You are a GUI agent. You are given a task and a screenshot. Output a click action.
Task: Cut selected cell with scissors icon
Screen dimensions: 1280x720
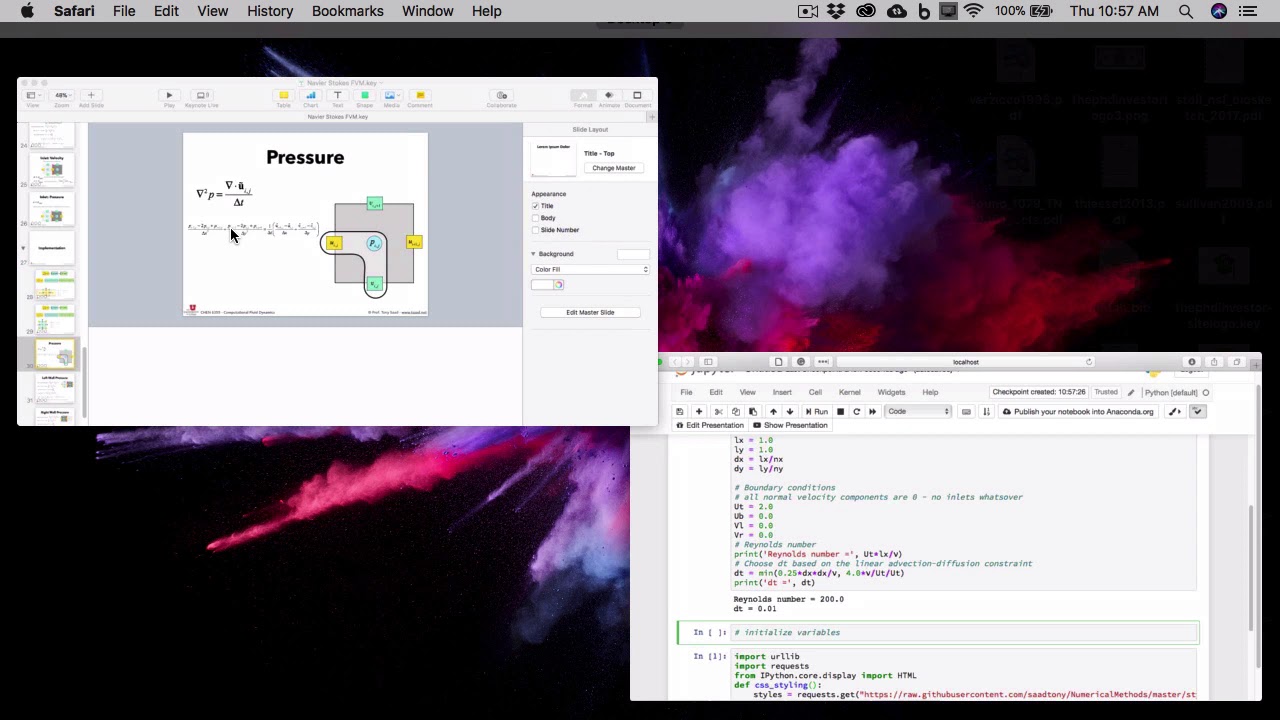(718, 412)
